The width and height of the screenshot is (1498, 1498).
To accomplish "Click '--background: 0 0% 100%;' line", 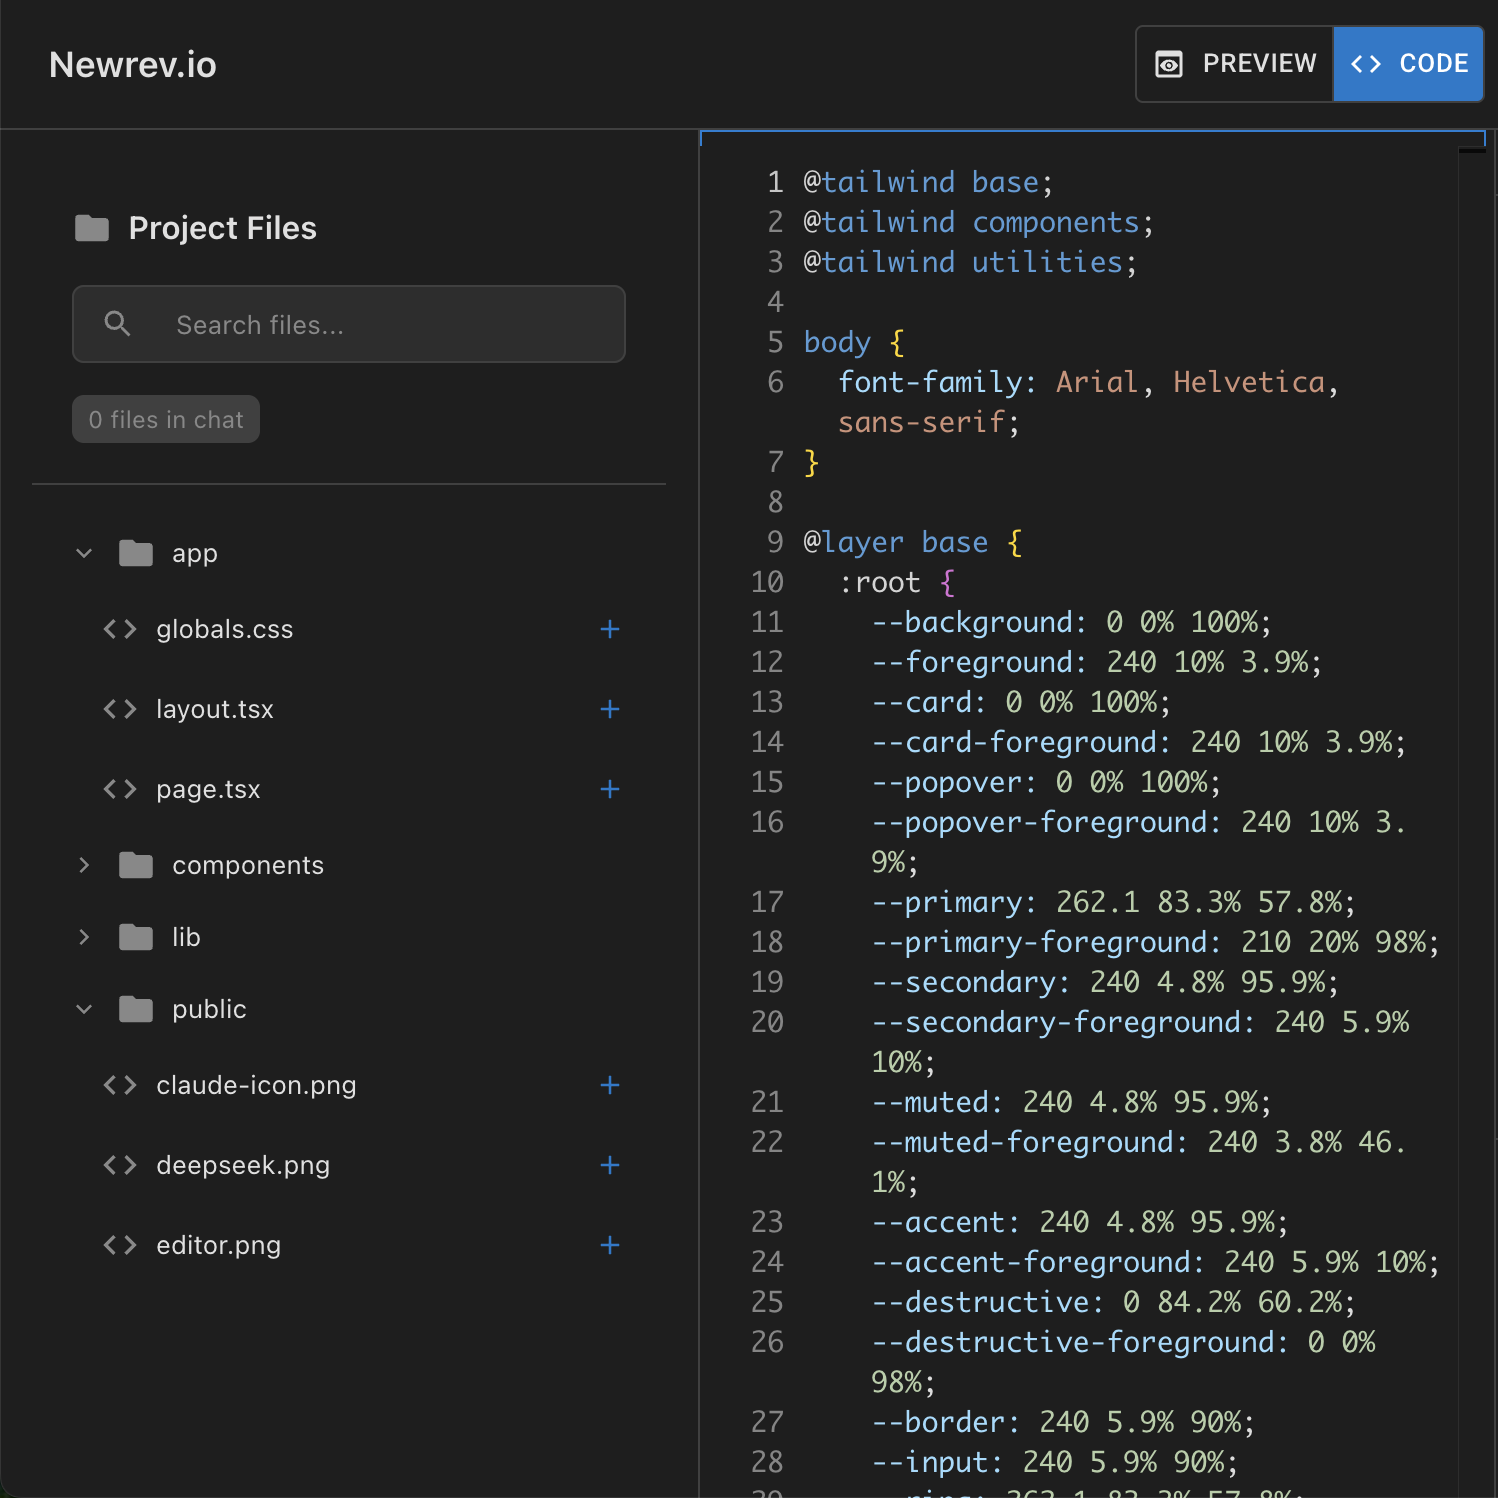I will click(1072, 622).
